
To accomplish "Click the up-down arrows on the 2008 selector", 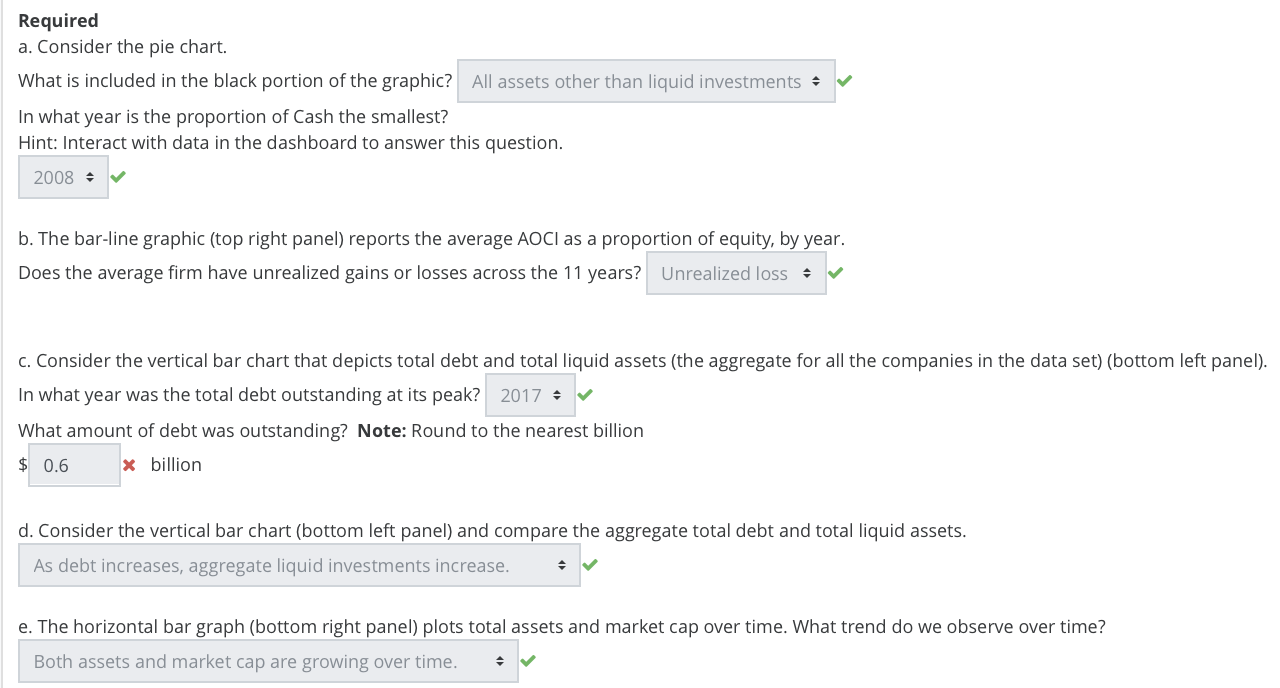I will coord(89,177).
